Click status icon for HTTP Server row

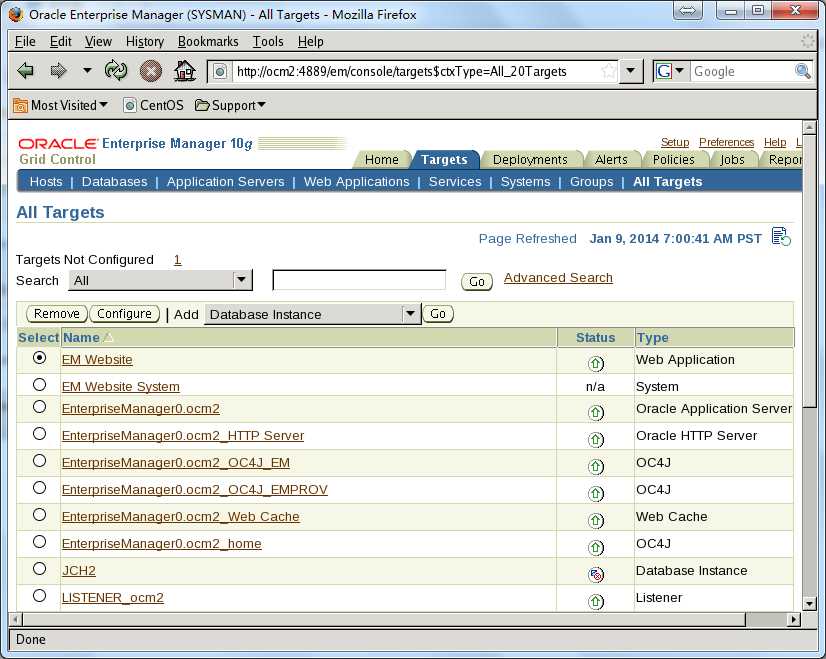click(596, 439)
